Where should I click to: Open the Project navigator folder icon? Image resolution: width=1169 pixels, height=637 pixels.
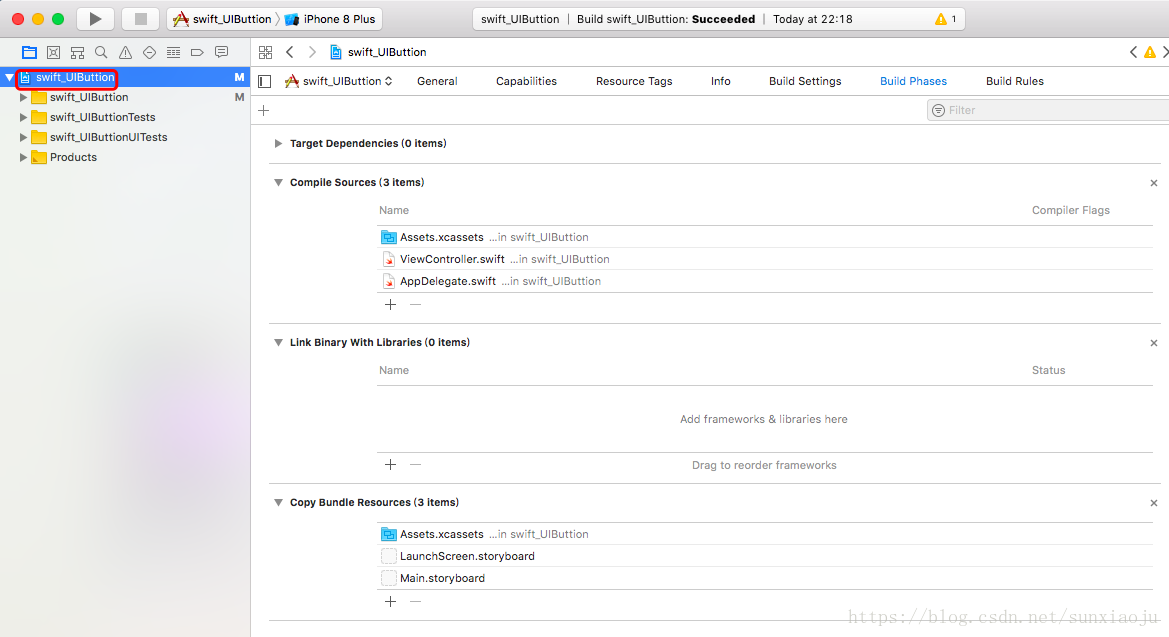click(x=29, y=52)
